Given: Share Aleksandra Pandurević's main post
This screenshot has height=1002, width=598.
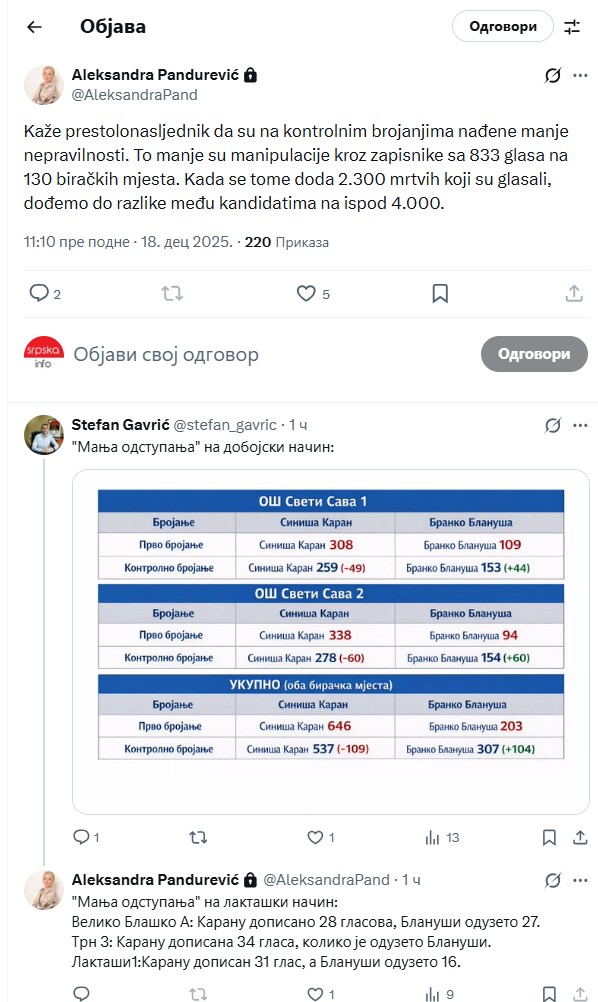Looking at the screenshot, I should 572,294.
